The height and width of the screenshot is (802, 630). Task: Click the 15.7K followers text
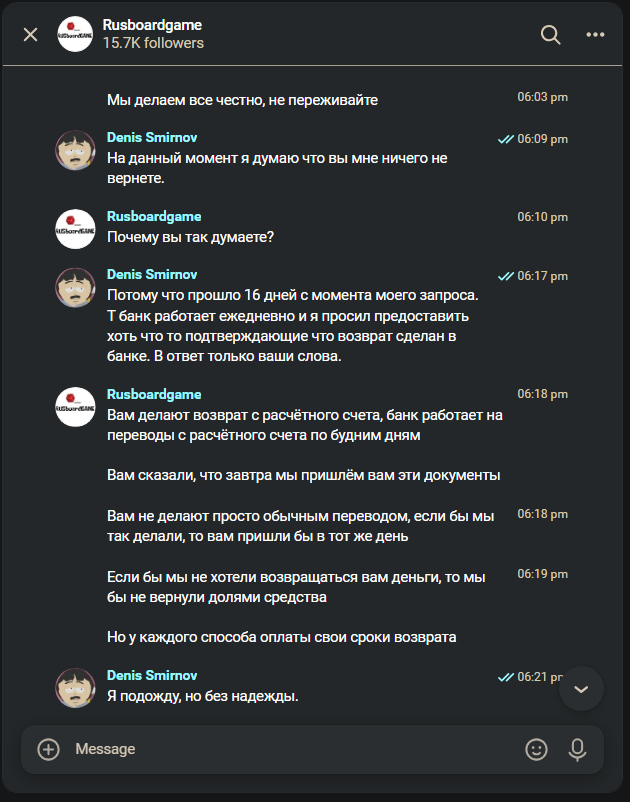coord(153,44)
